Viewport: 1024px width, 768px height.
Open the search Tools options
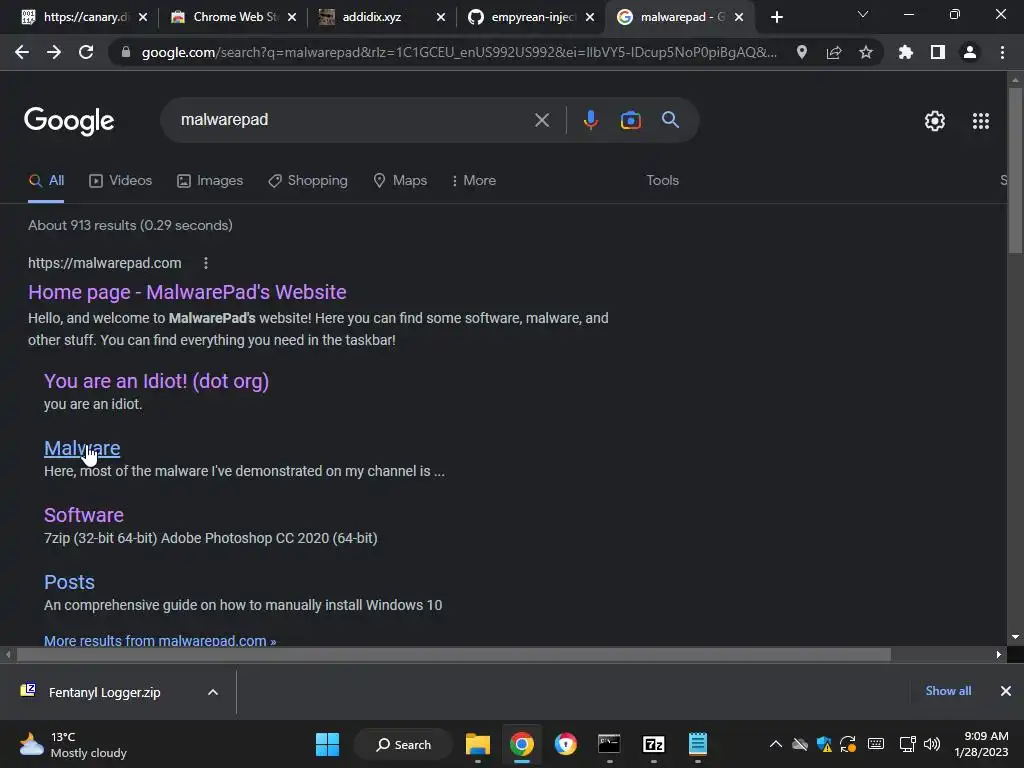[662, 180]
